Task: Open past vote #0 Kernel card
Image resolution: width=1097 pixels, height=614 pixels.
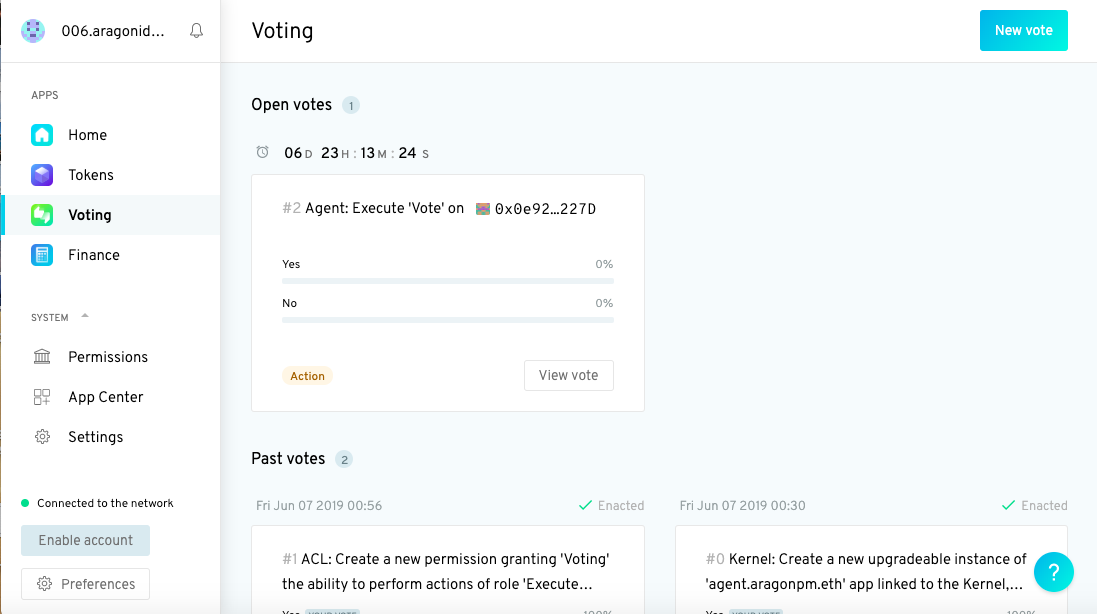Action: click(871, 570)
